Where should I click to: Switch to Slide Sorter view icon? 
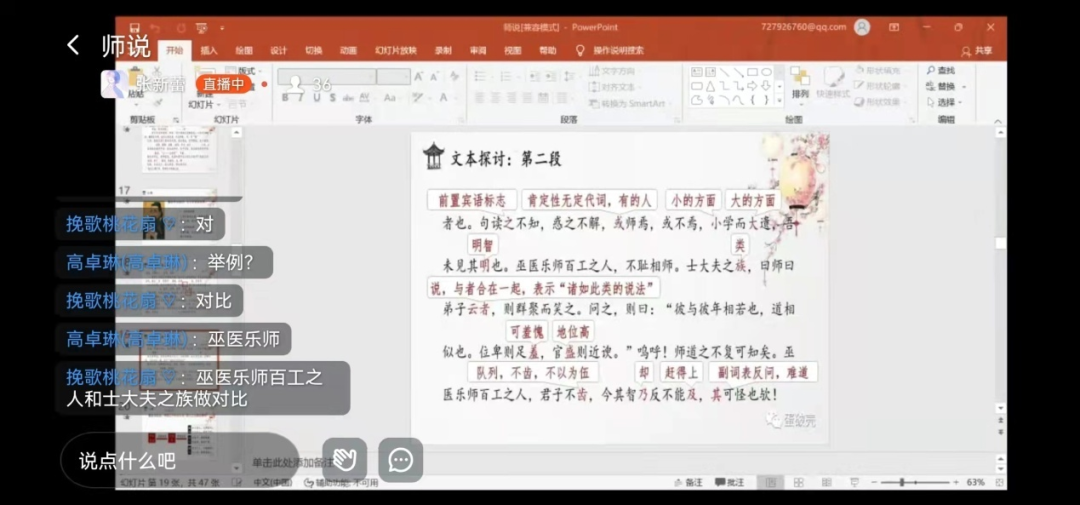click(799, 482)
